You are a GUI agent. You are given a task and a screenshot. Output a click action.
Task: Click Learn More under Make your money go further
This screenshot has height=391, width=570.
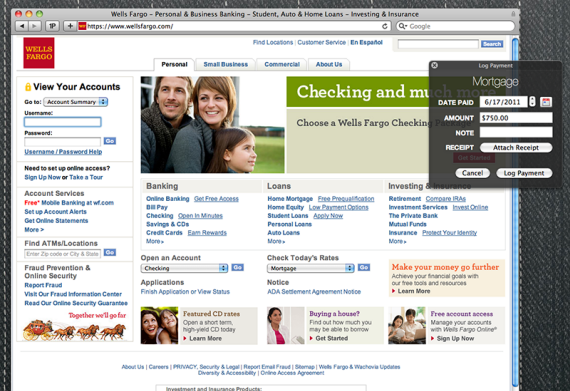[x=414, y=291]
